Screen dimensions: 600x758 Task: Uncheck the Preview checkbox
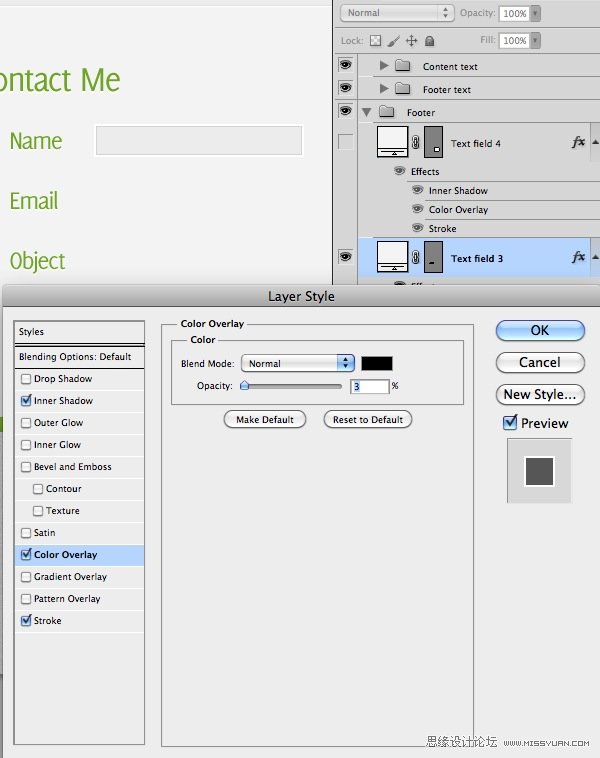pyautogui.click(x=510, y=423)
